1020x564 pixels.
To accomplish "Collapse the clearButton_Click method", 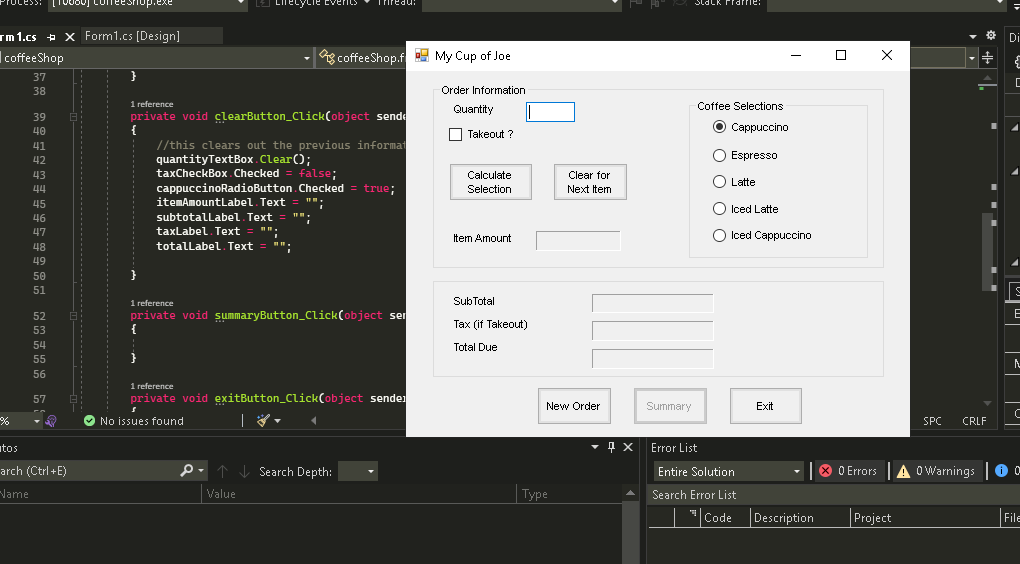I will click(x=73, y=117).
